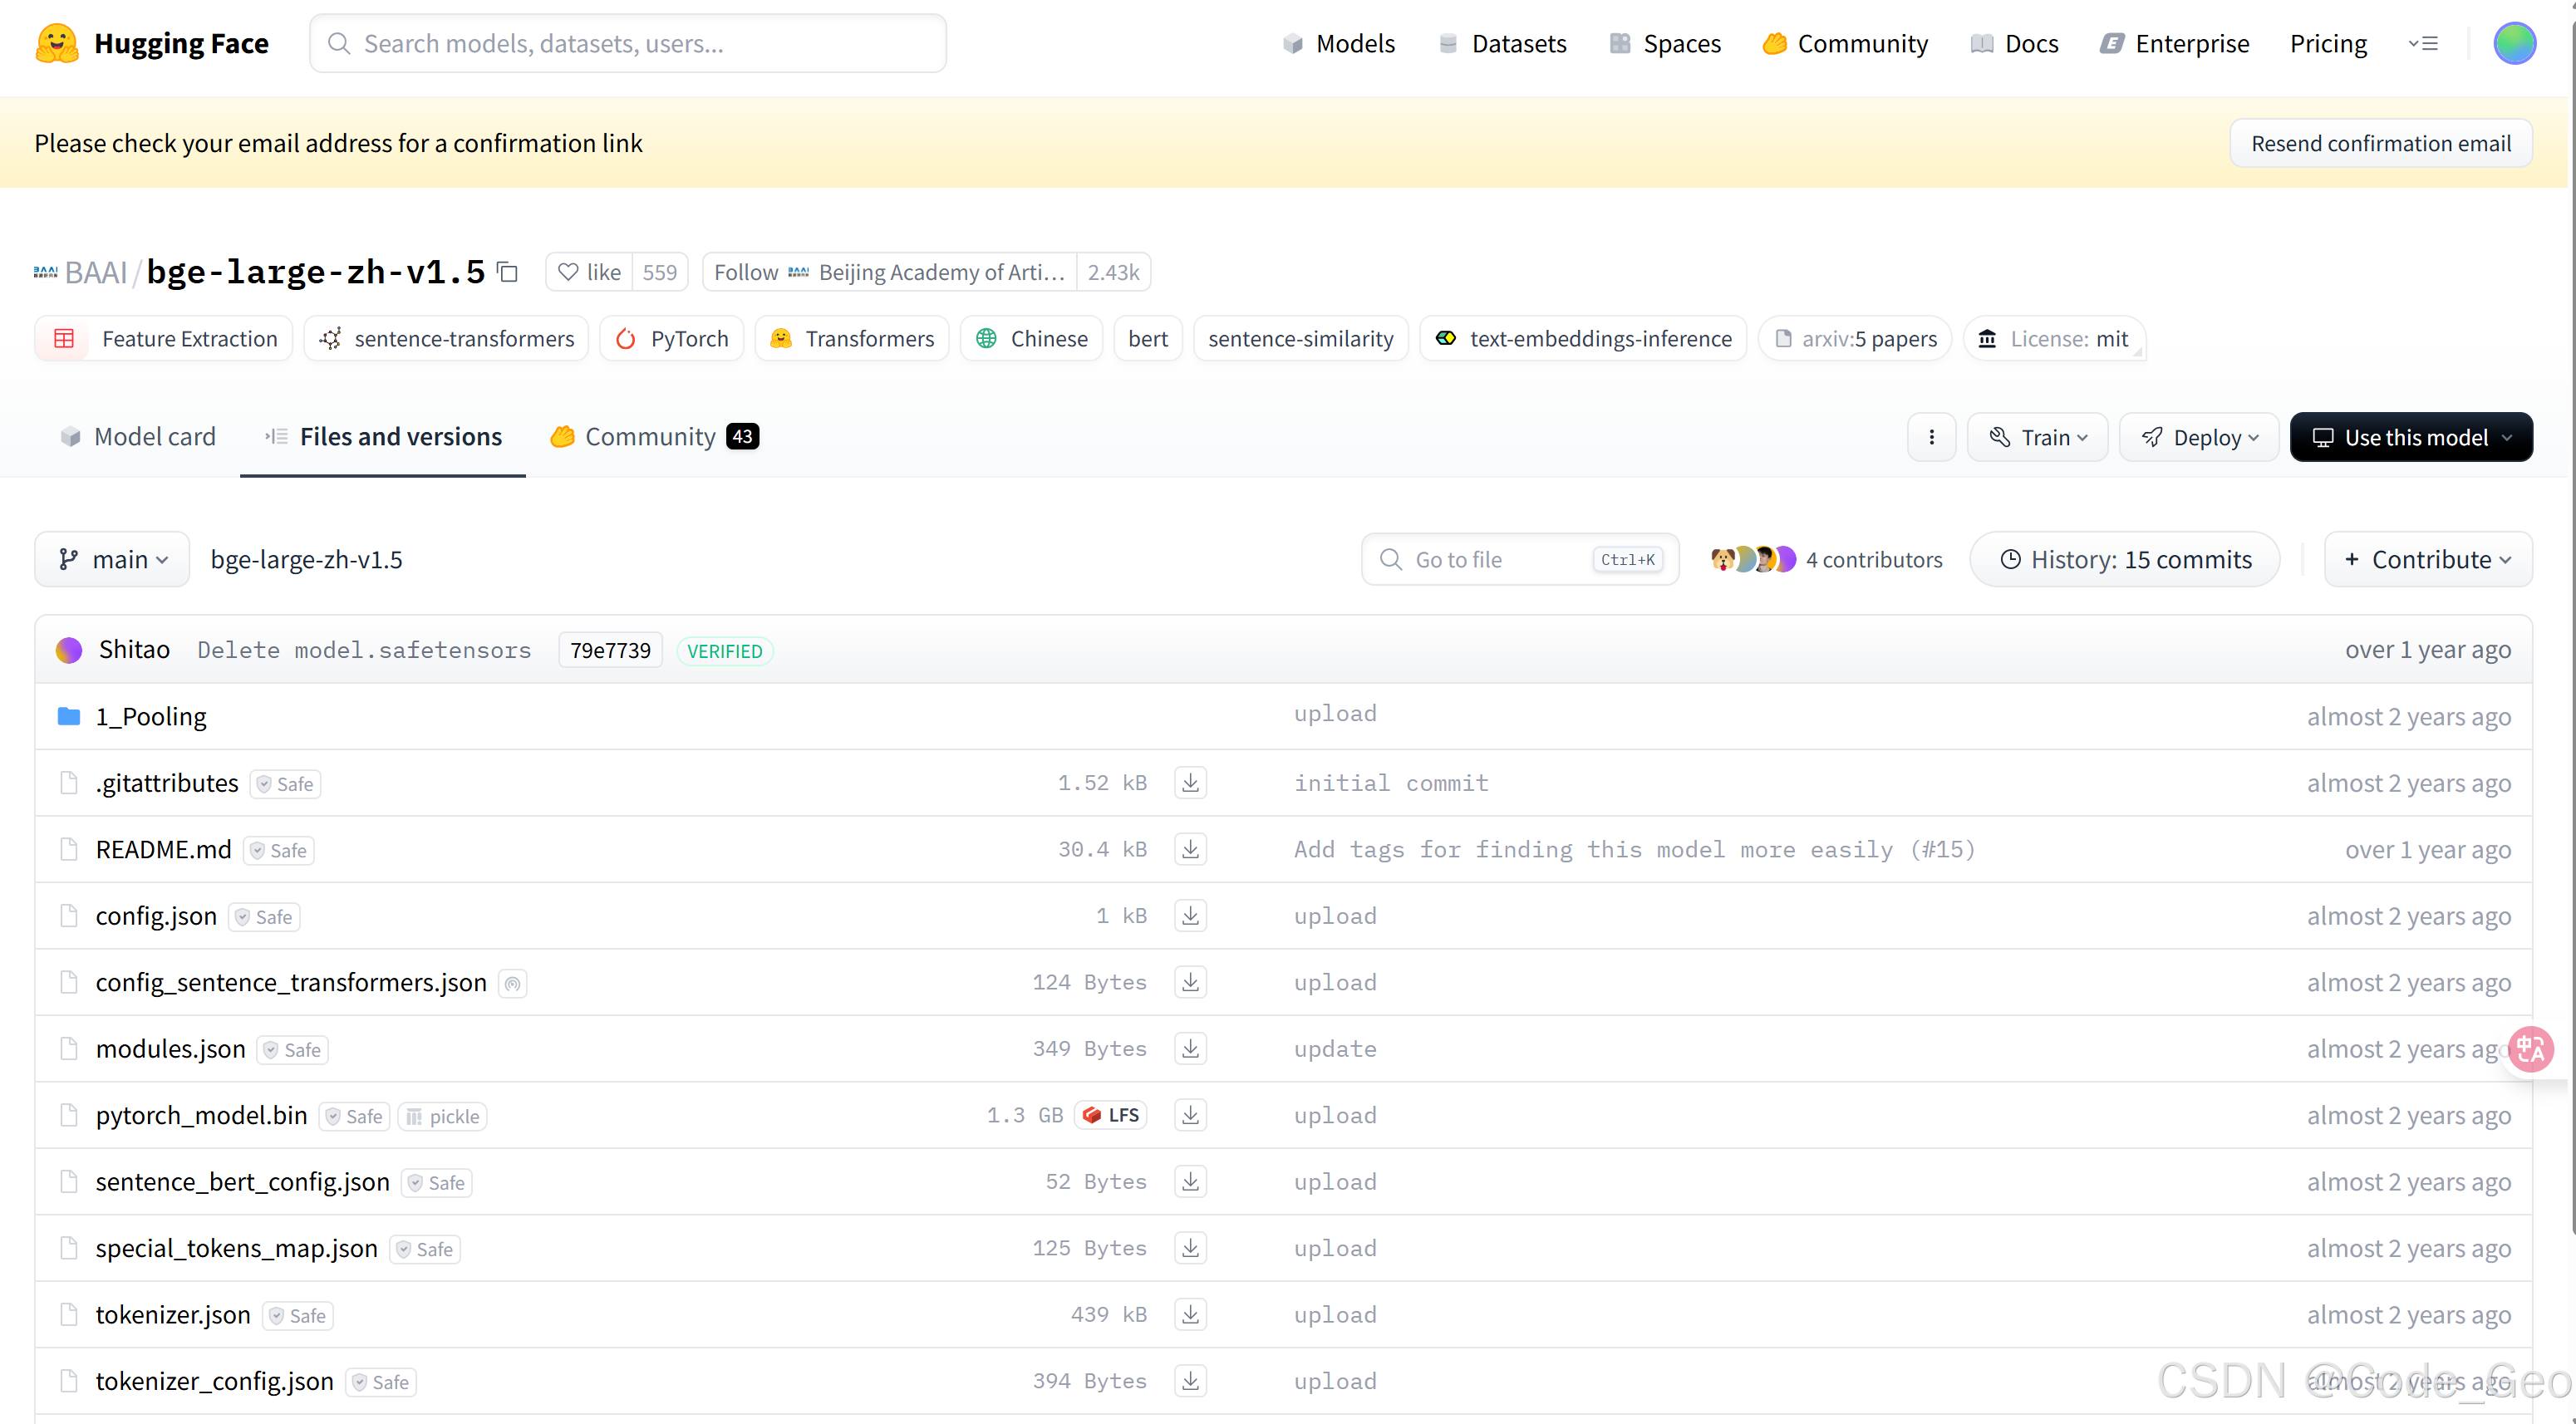Viewport: 2576px width, 1424px height.
Task: Expand the Contribute dropdown
Action: coord(2427,559)
